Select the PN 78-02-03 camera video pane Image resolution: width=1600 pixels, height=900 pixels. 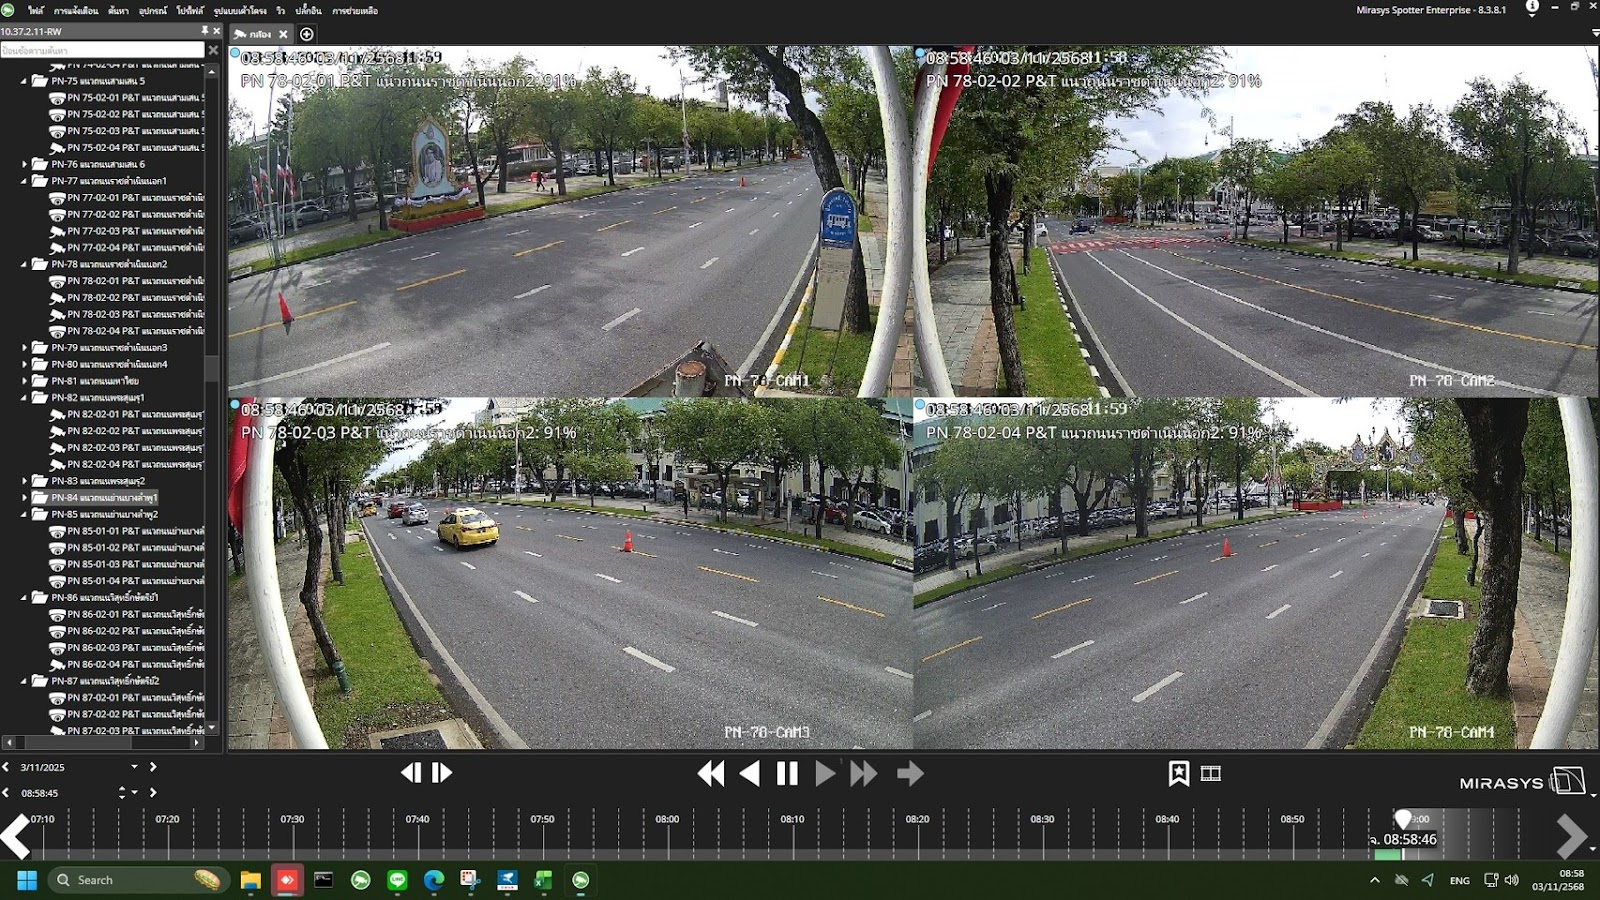click(570, 573)
